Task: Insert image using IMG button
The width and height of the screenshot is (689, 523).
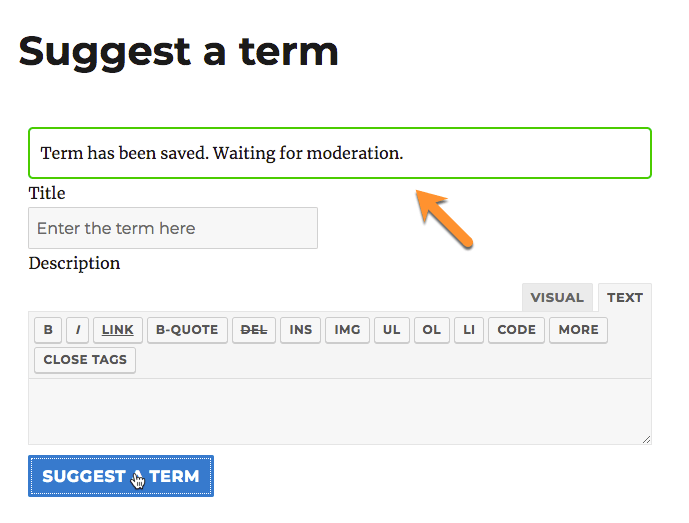Action: click(x=347, y=330)
